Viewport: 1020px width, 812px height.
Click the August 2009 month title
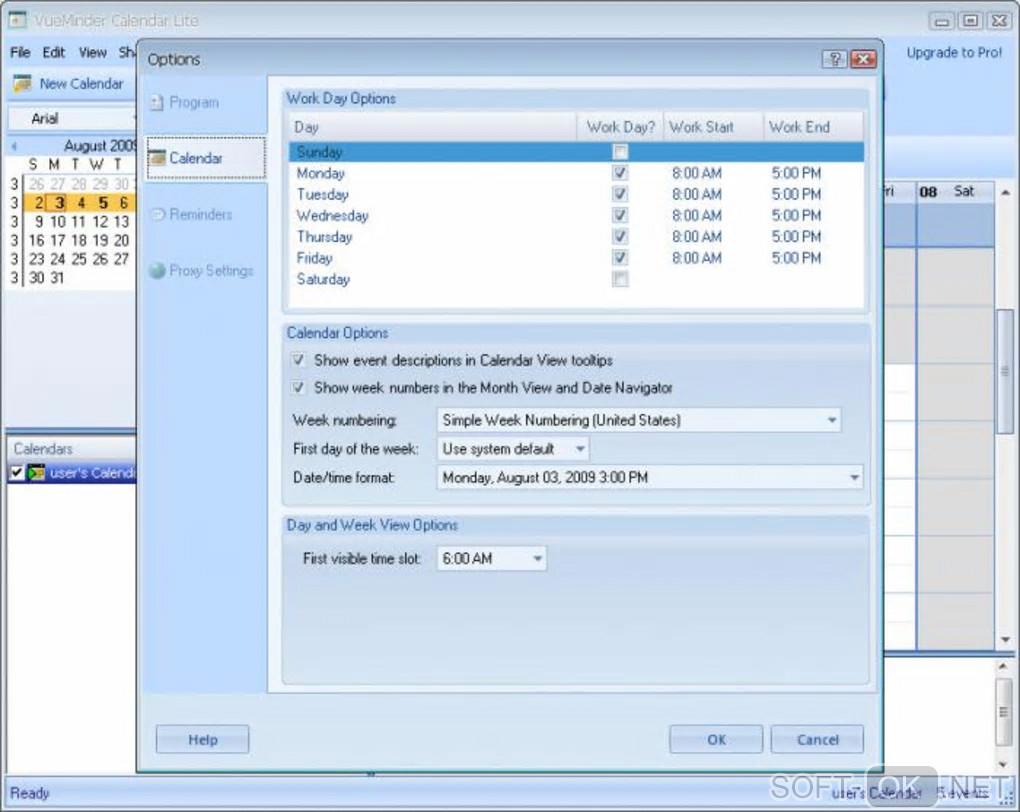[100, 146]
